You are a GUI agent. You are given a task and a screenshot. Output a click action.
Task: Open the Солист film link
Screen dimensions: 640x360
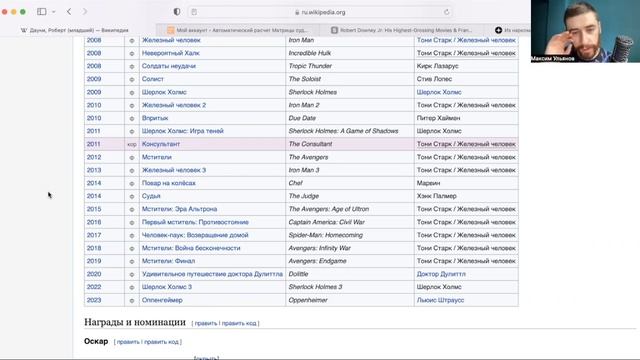tap(153, 79)
